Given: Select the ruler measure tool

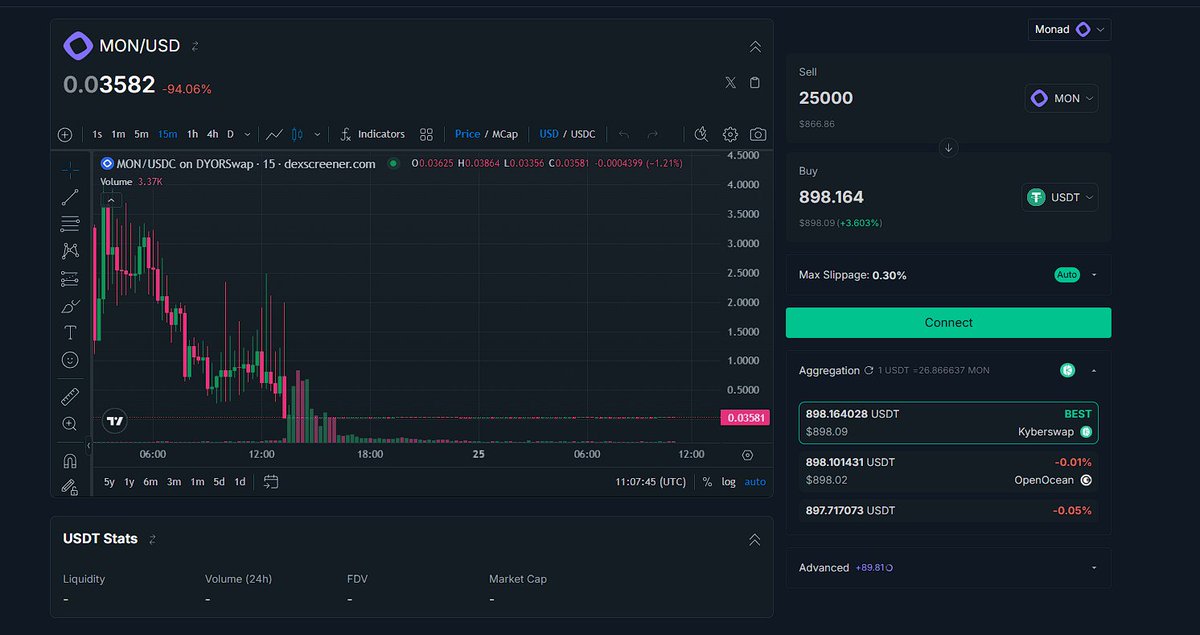Looking at the screenshot, I should (x=70, y=397).
